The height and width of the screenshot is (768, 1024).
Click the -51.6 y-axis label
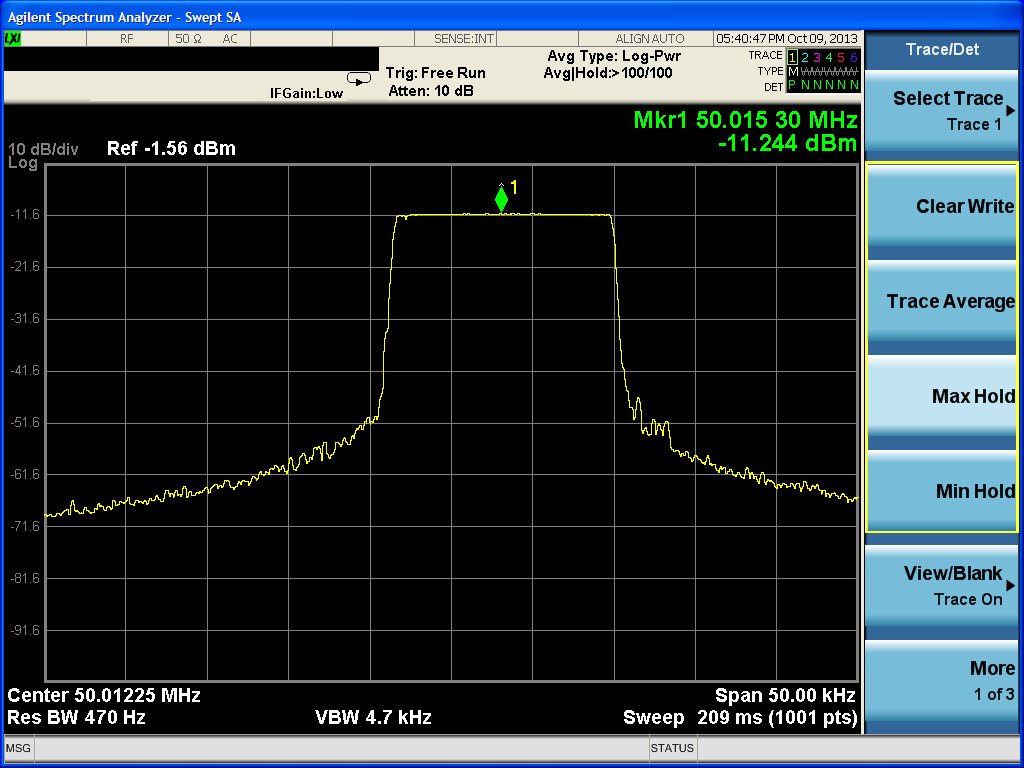(25, 423)
